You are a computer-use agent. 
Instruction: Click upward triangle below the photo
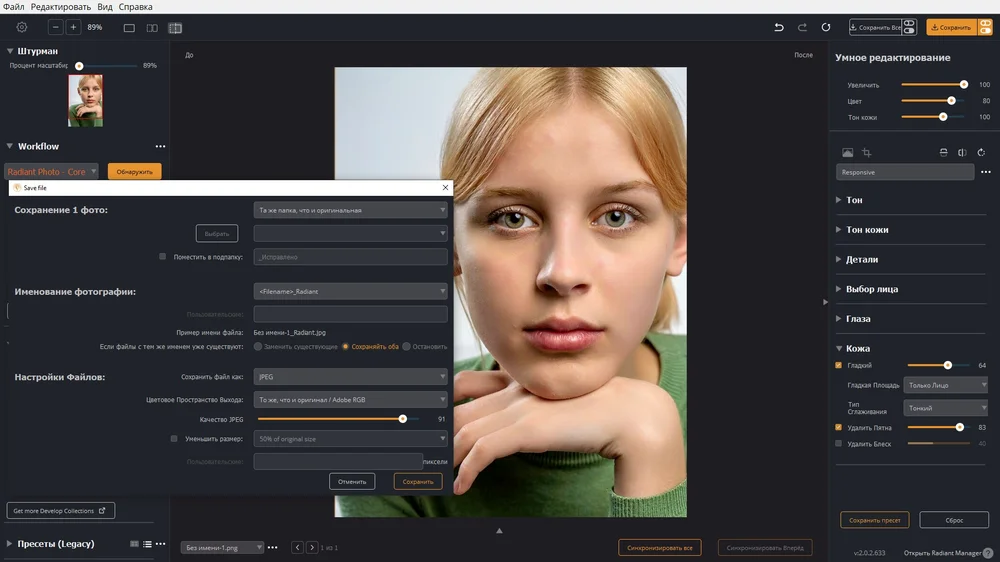click(x=499, y=531)
